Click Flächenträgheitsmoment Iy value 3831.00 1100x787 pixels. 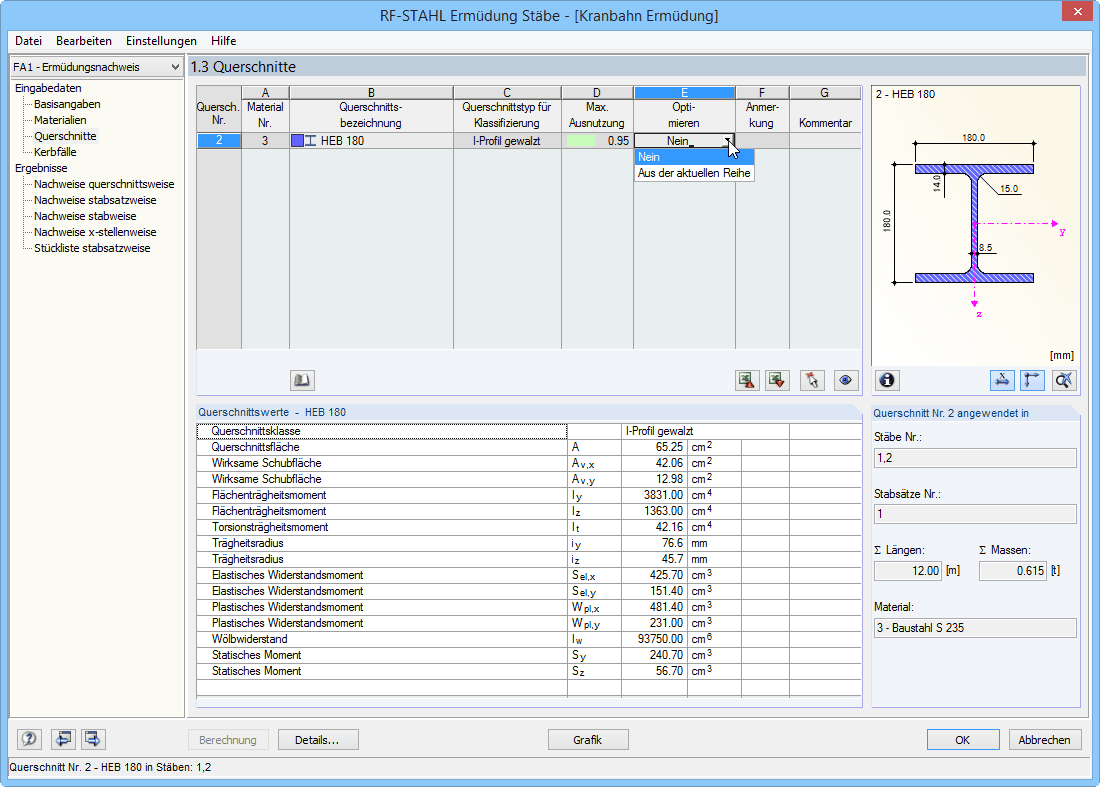click(x=664, y=495)
